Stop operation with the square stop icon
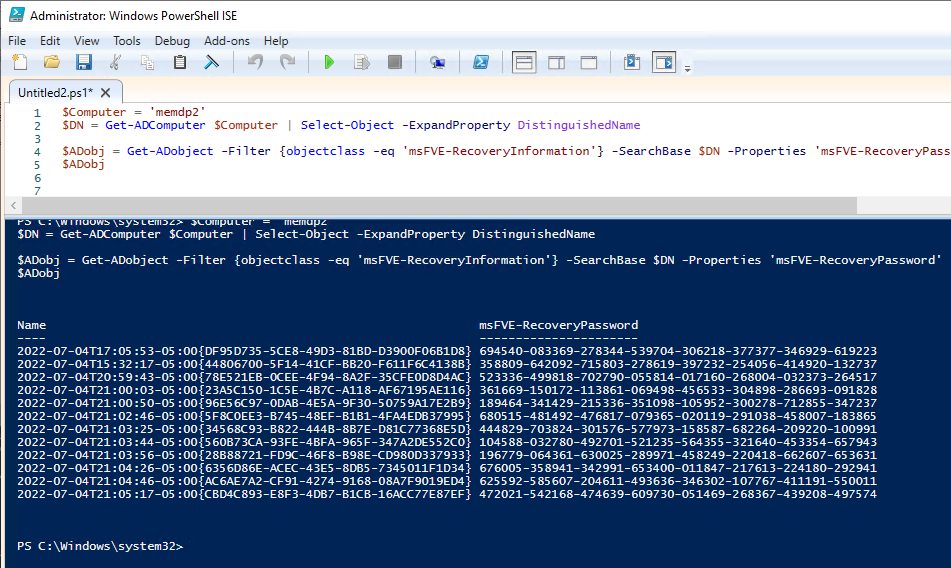 coord(395,62)
